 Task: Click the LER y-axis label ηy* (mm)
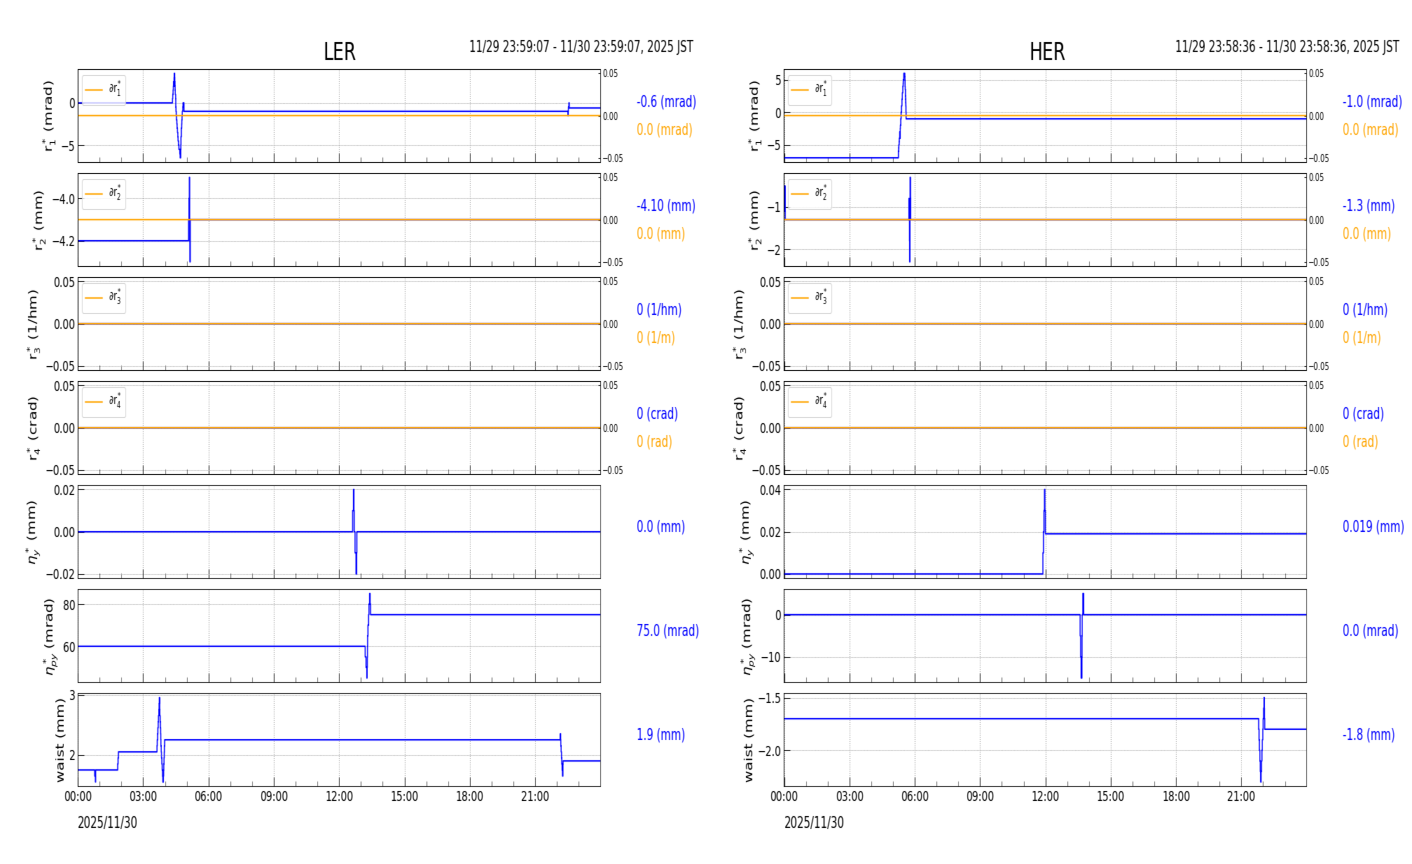pos(33,532)
